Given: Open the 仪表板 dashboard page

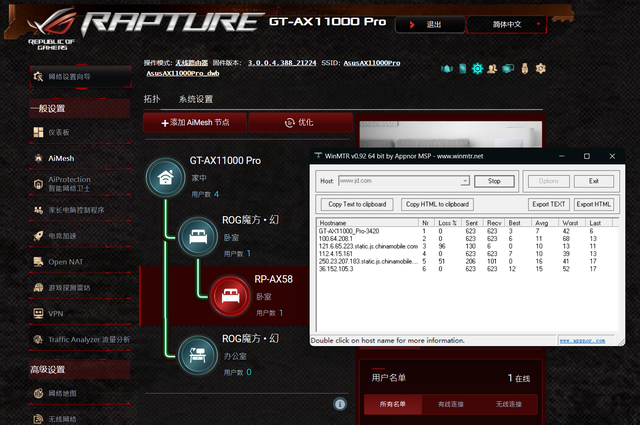Looking at the screenshot, I should click(x=80, y=132).
